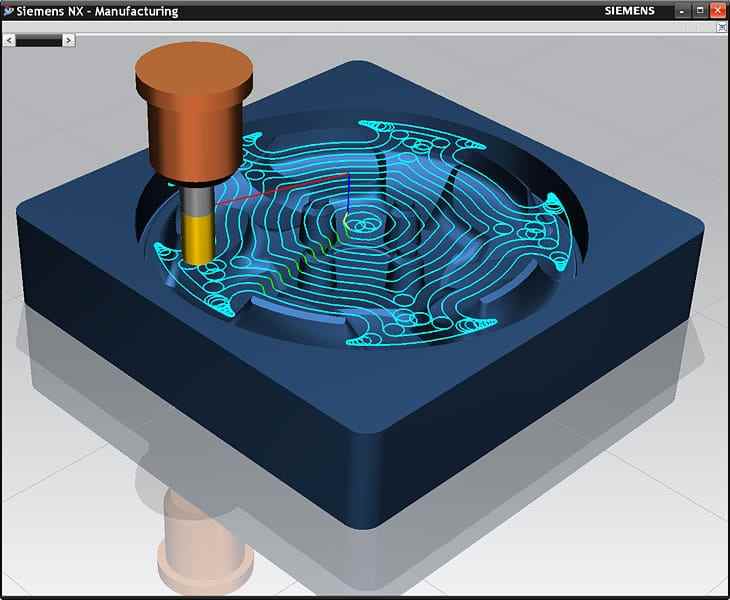Screen dimensions: 730x600
Task: Click the cyan toolpath center loop
Action: [360, 228]
